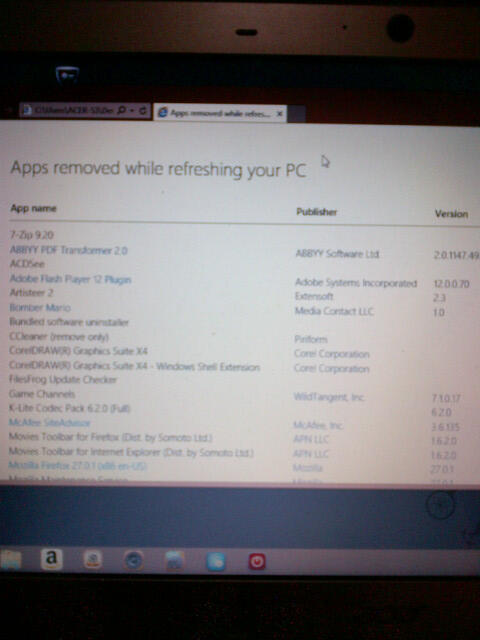Click 'K-Lite Codec Pack 6.2.0 (Full)' entry

(x=69, y=408)
